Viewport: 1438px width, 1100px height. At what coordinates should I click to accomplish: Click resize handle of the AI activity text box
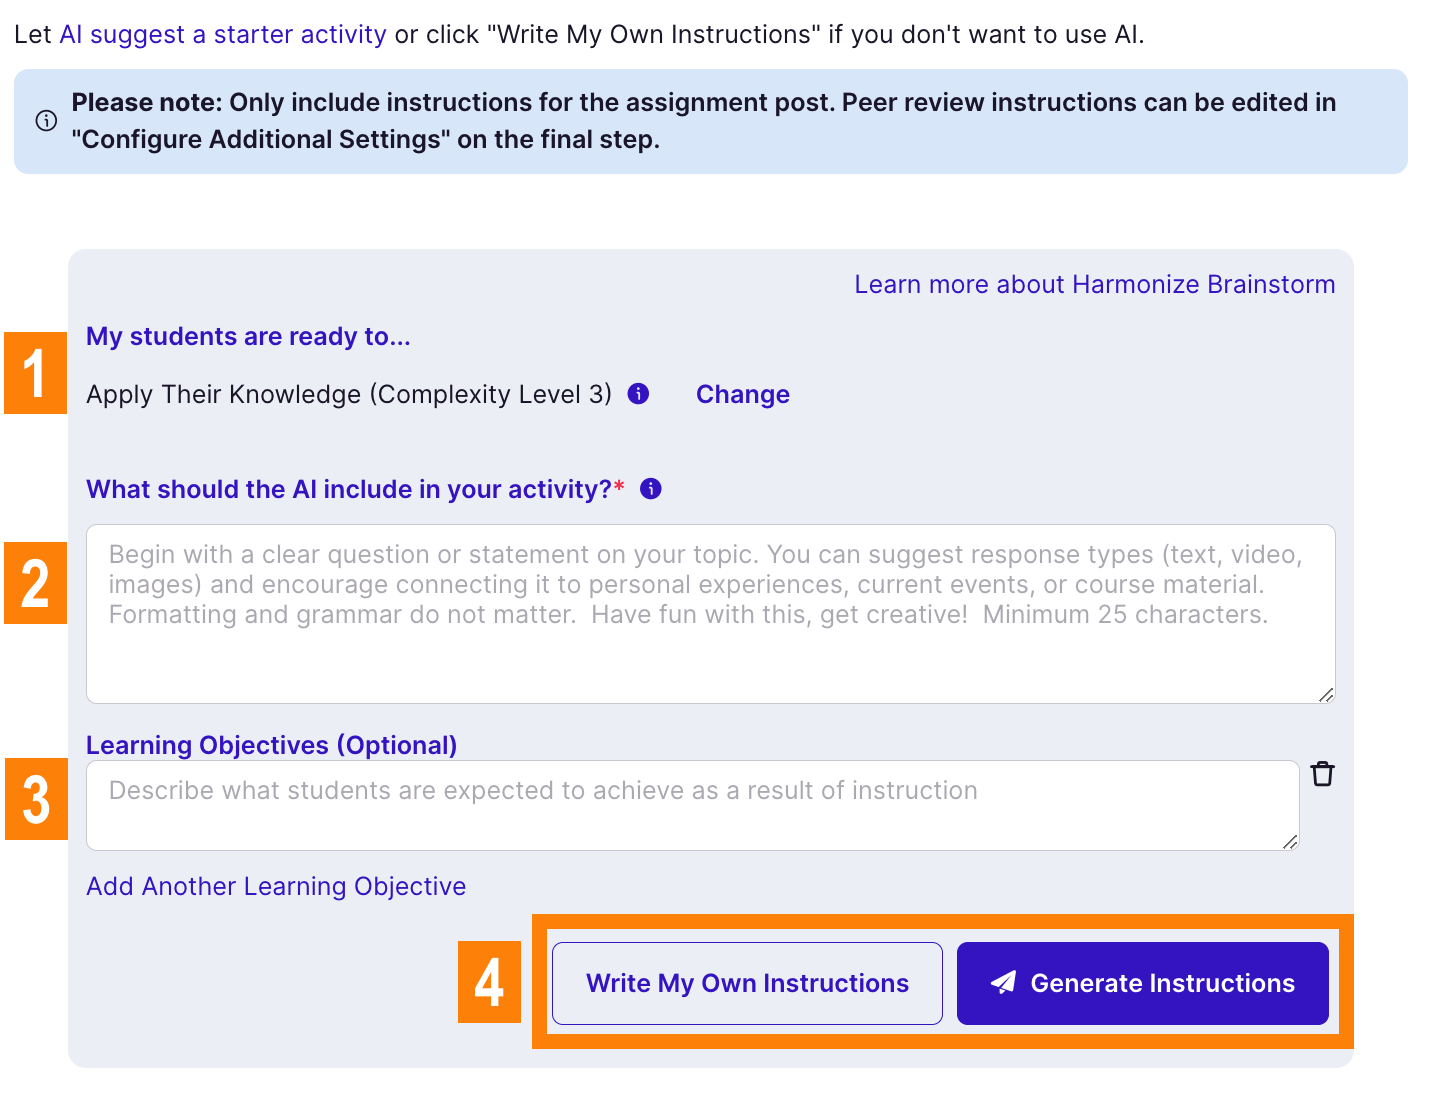point(1325,694)
